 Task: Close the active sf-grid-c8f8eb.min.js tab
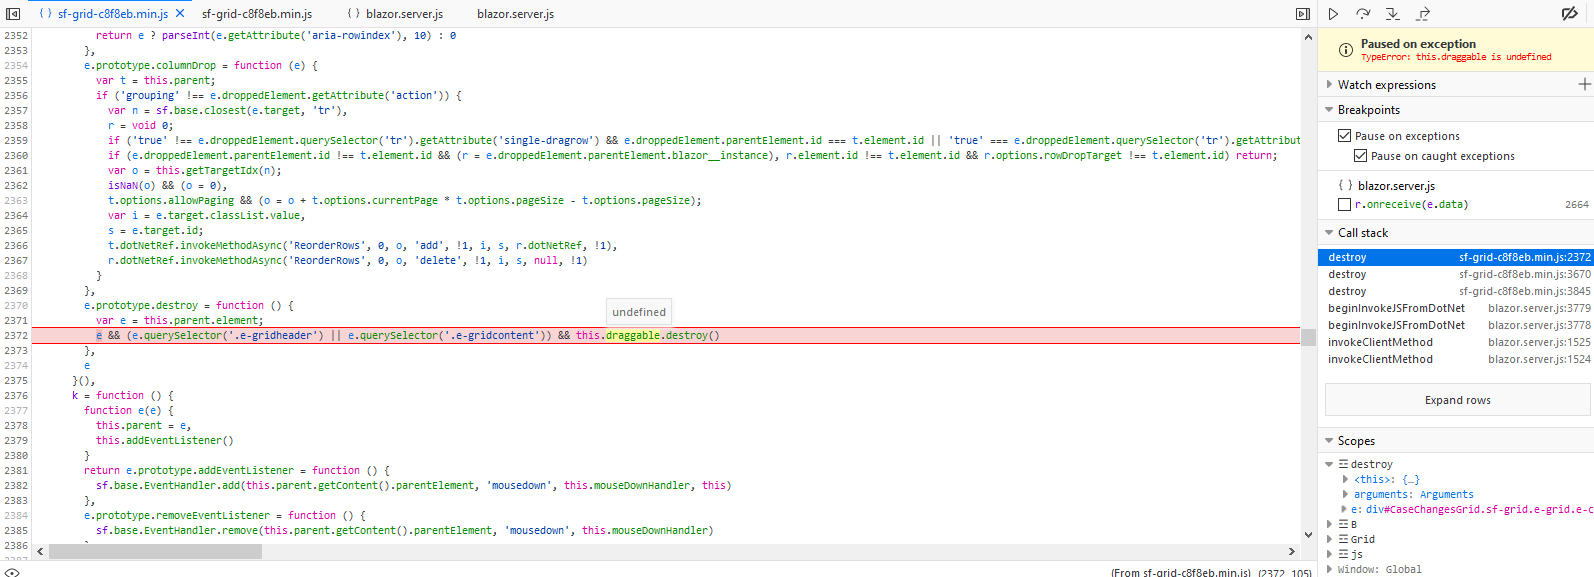pyautogui.click(x=180, y=14)
